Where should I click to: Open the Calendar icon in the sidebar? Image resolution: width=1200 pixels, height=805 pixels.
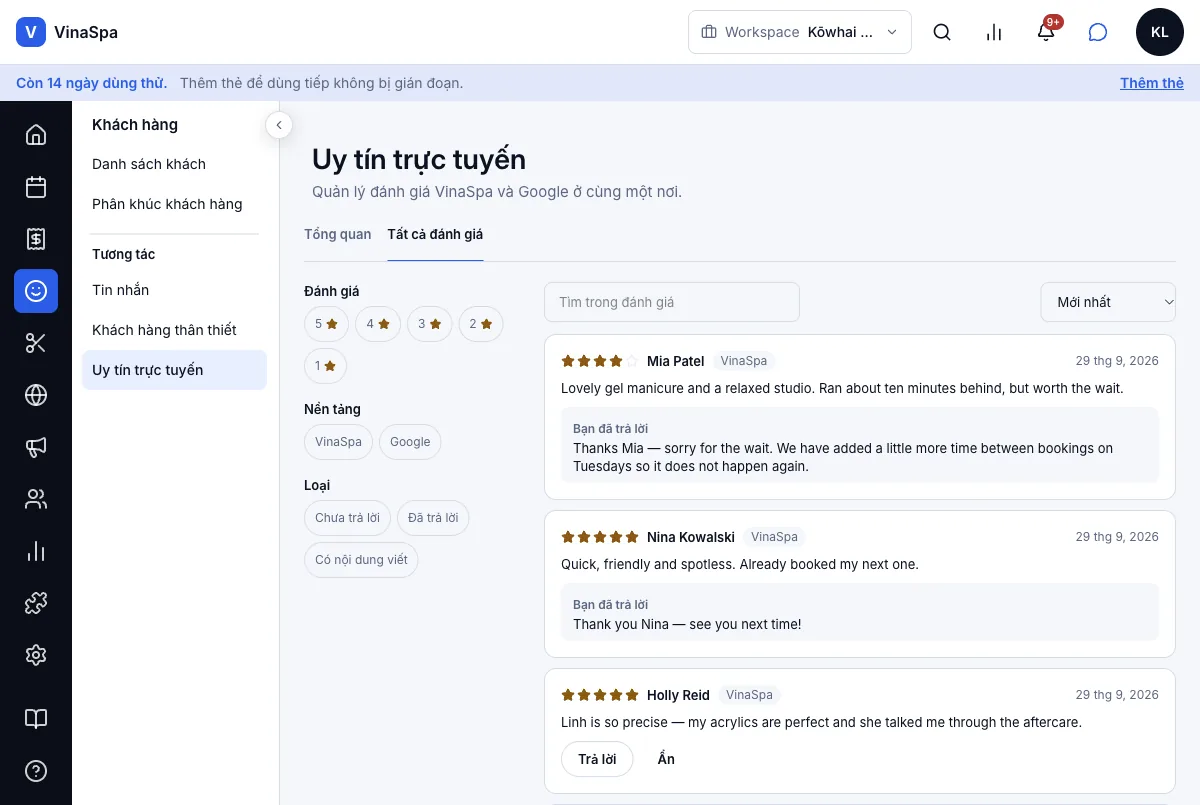36,186
